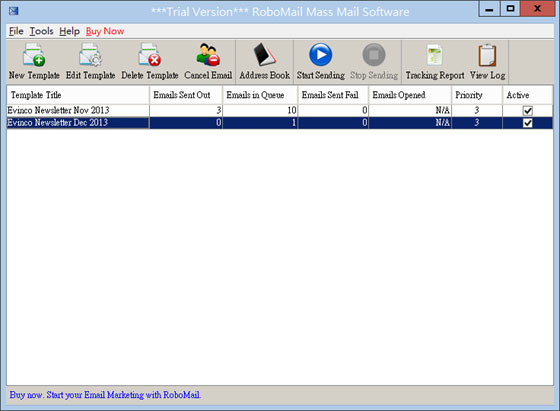
Task: Open the Tools menu
Action: pyautogui.click(x=41, y=31)
